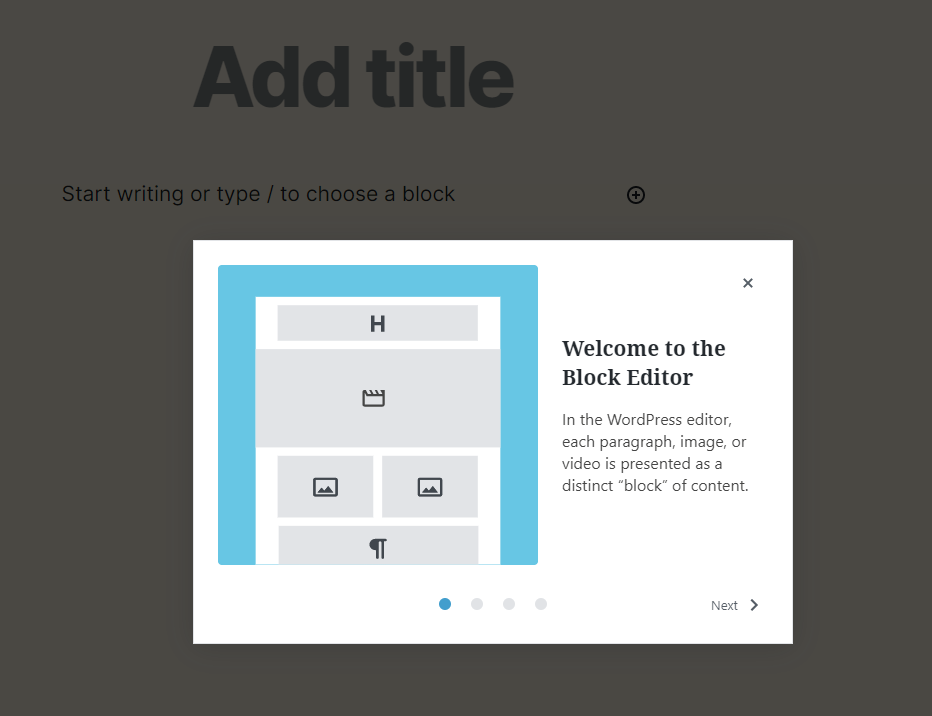Select the third page dot indicator
Image resolution: width=932 pixels, height=716 pixels.
[x=509, y=604]
